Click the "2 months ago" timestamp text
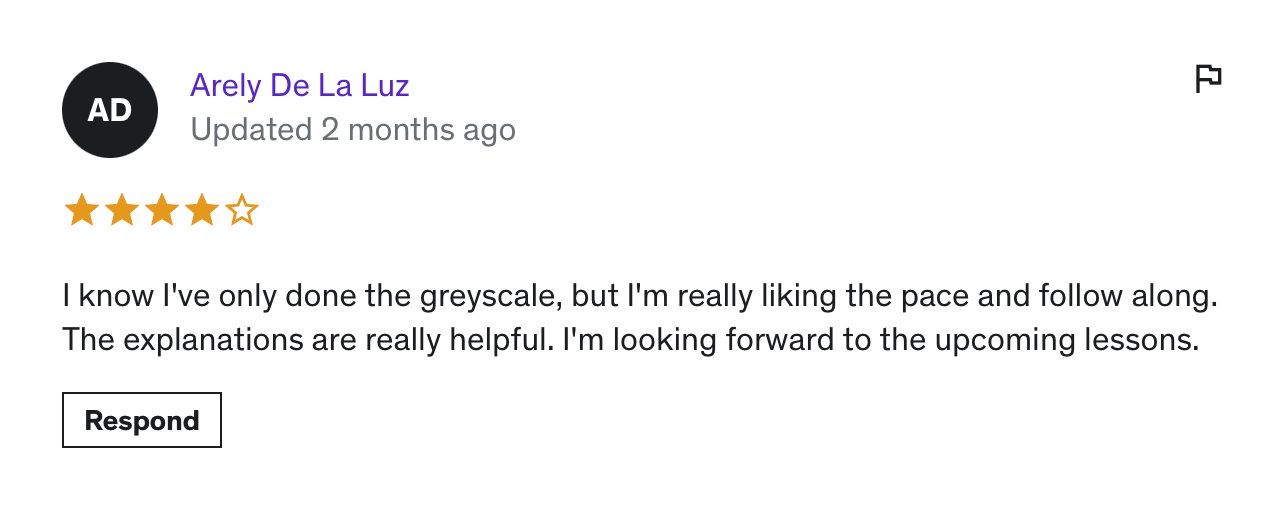Viewport: 1284px width, 512px height. [418, 130]
